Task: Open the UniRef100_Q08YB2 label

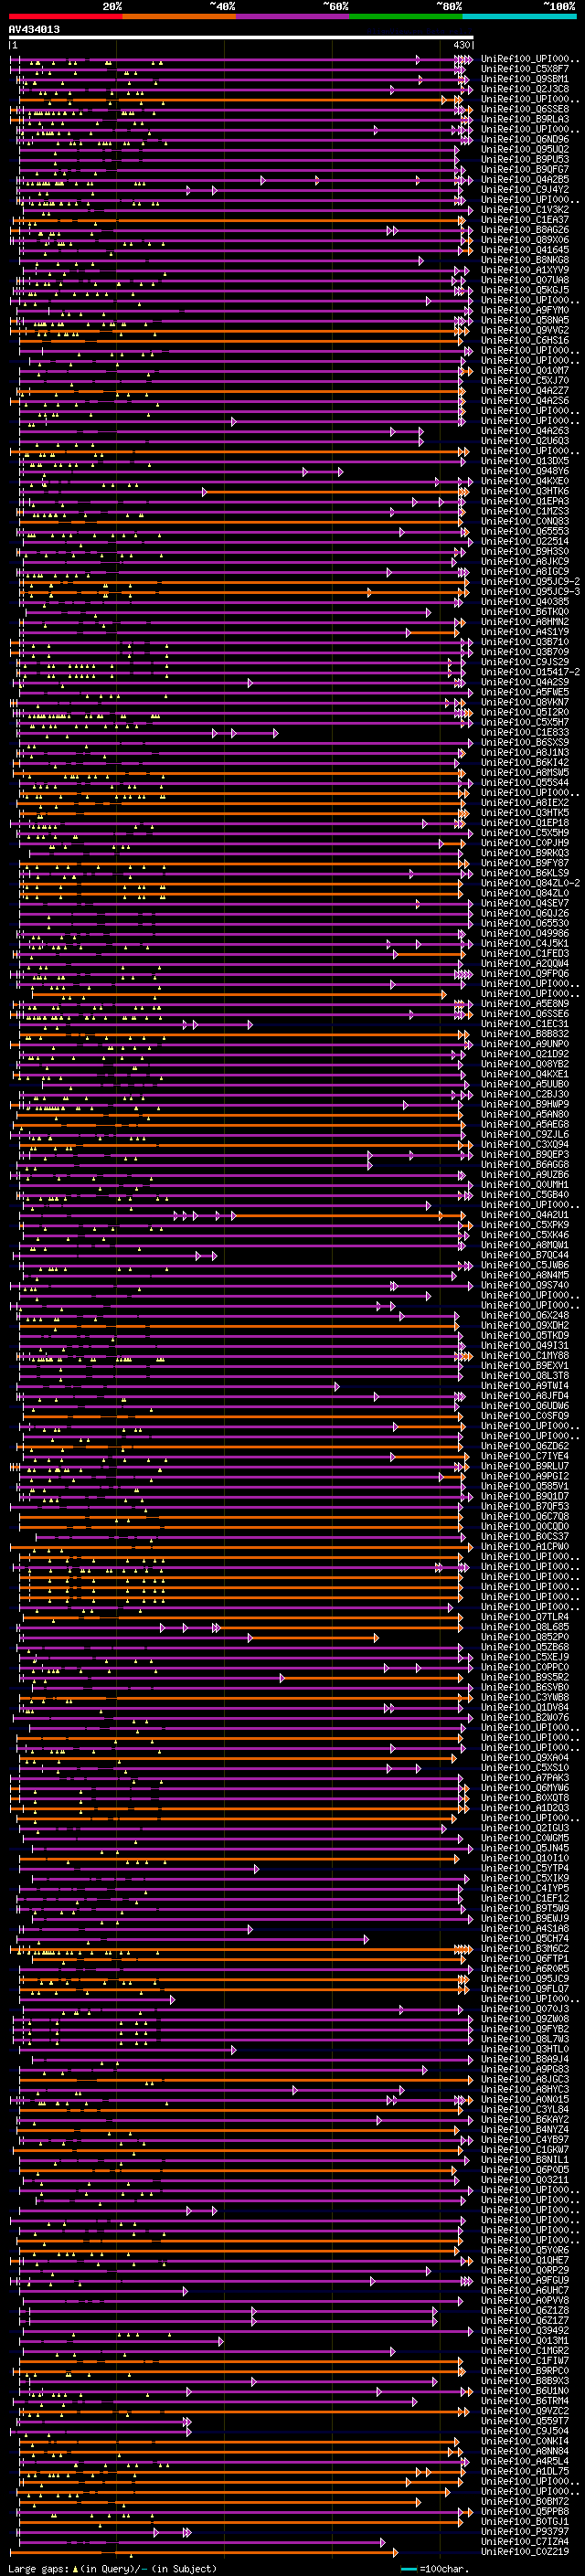Action: click(525, 1064)
